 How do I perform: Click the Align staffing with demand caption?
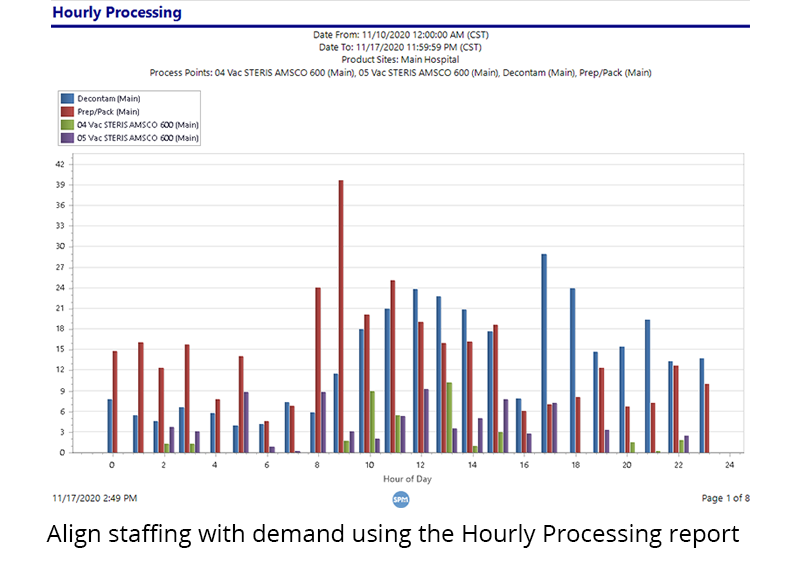click(x=393, y=535)
